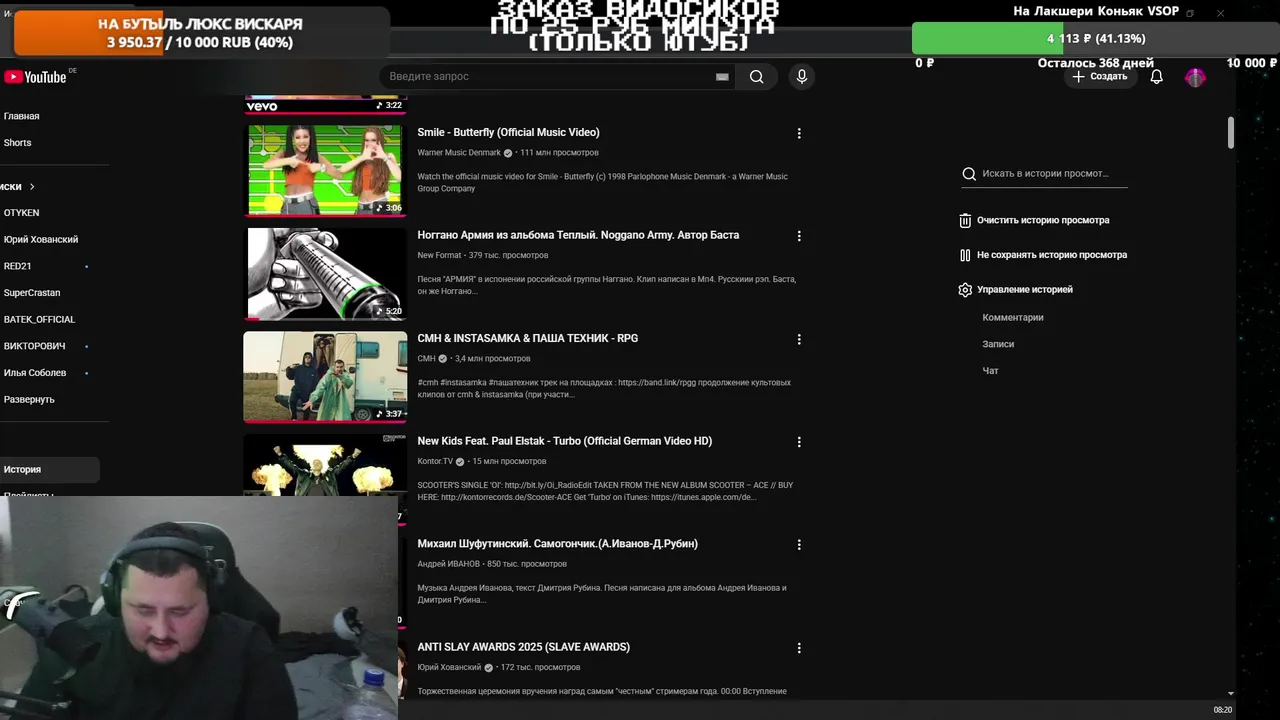Open Записи history section
The width and height of the screenshot is (1280, 720).
[x=998, y=344]
